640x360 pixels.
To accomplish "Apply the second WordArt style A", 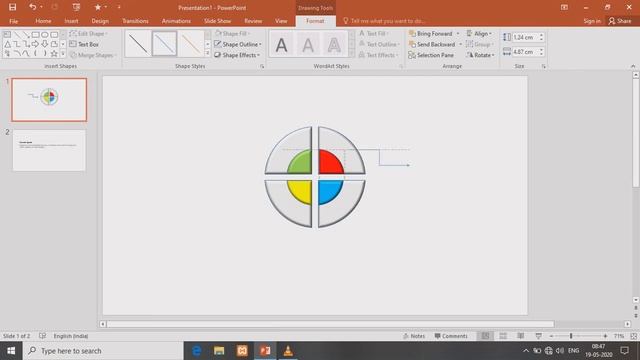I will [308, 45].
